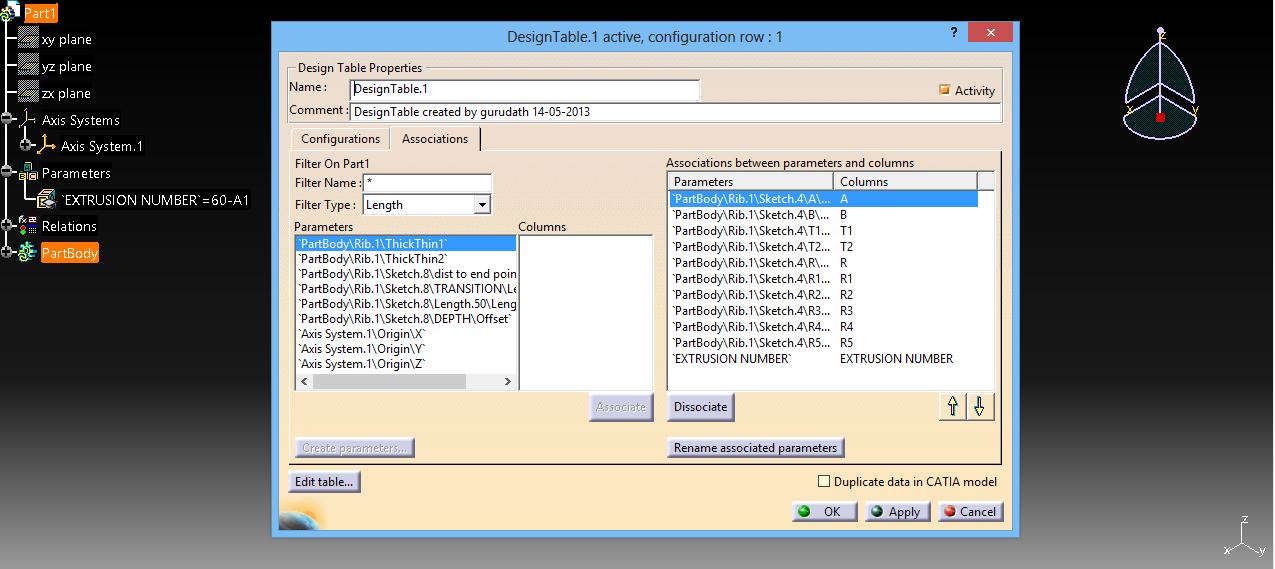1275x569 pixels.
Task: Move the selected association down with the down arrow
Action: click(980, 407)
